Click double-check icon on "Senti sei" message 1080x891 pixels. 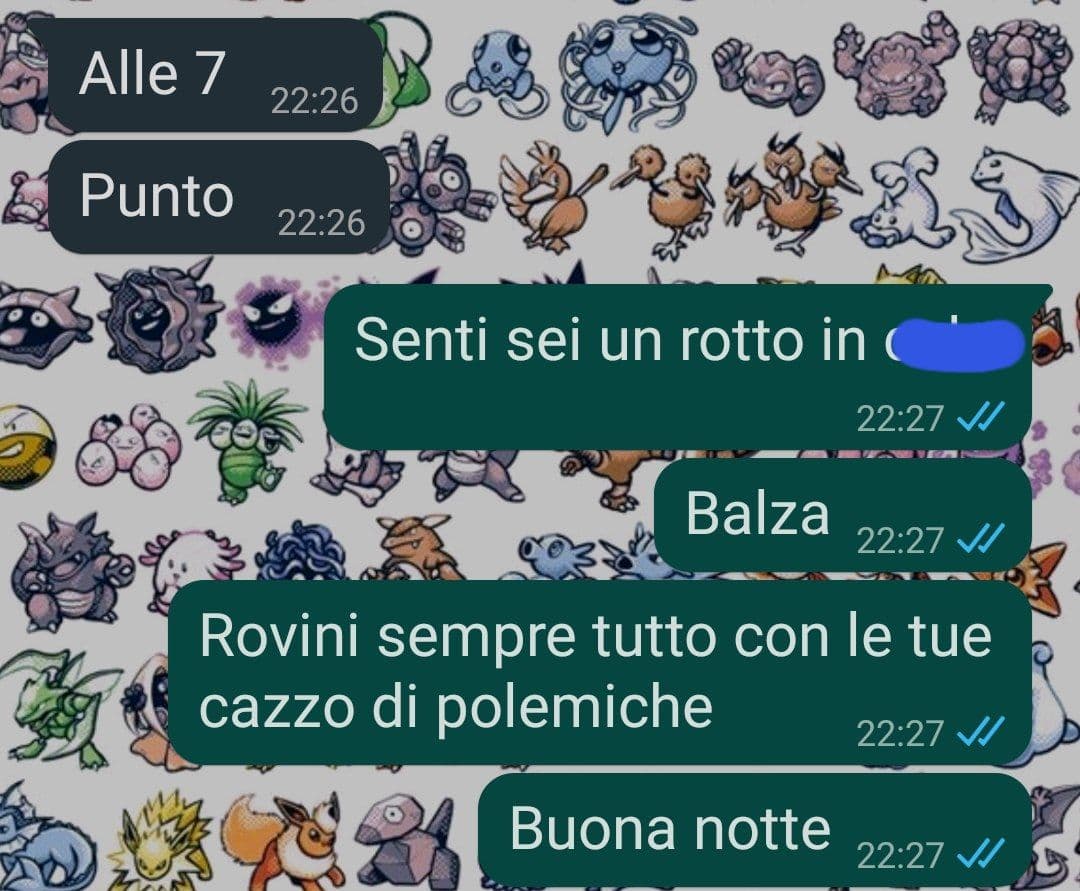coord(982,417)
